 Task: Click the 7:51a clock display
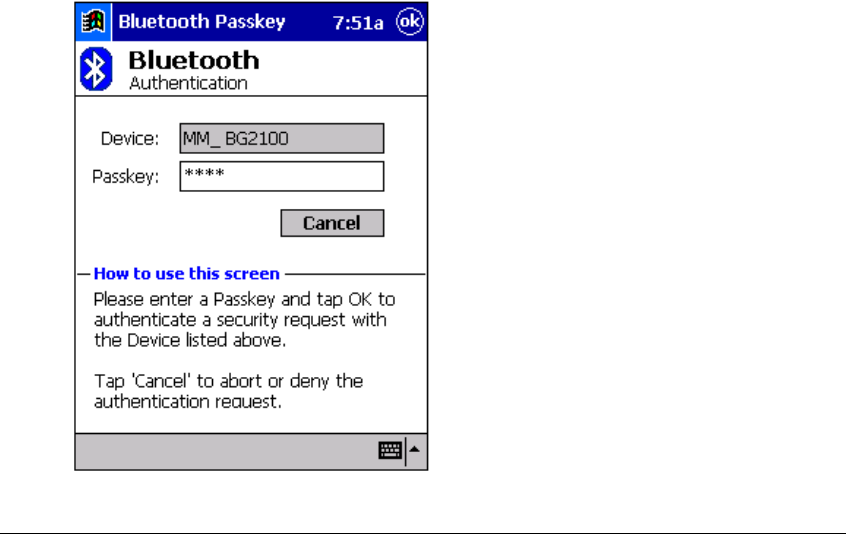pyautogui.click(x=358, y=23)
